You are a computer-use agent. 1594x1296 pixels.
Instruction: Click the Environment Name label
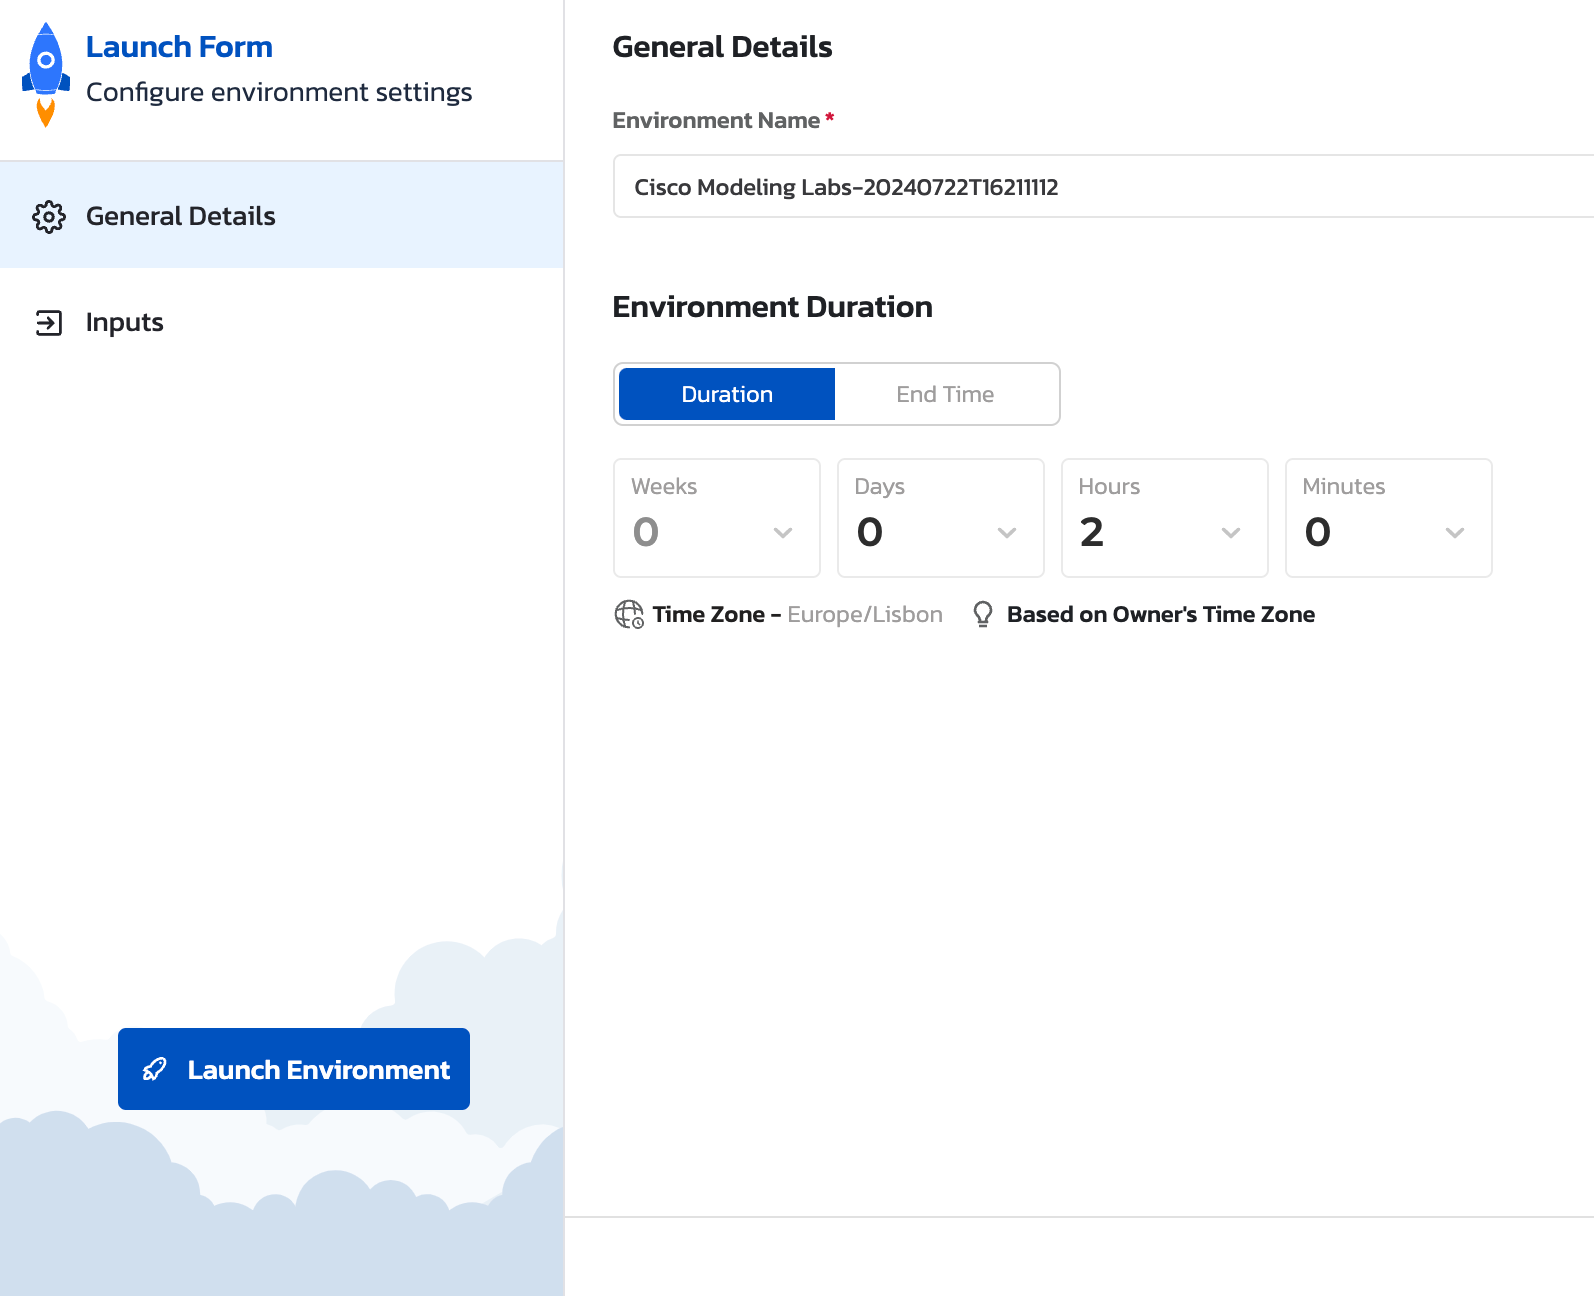click(x=716, y=120)
